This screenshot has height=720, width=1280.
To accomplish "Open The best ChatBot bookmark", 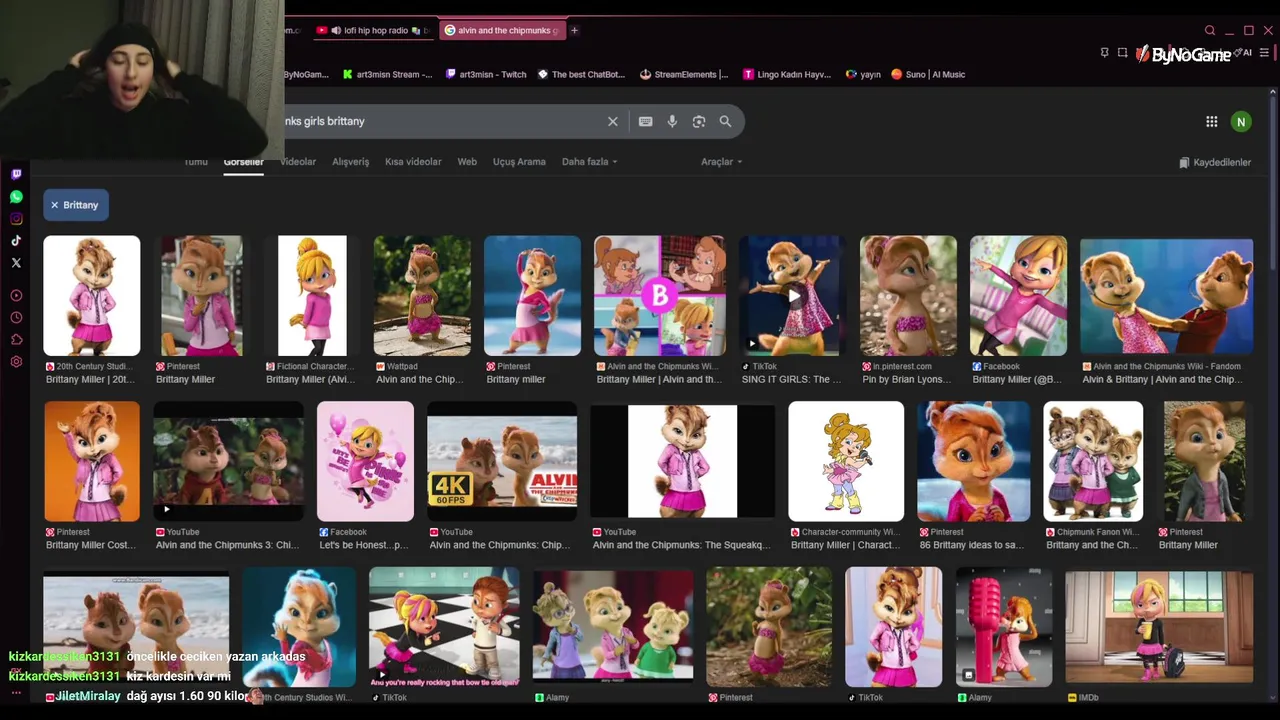I will click(582, 74).
